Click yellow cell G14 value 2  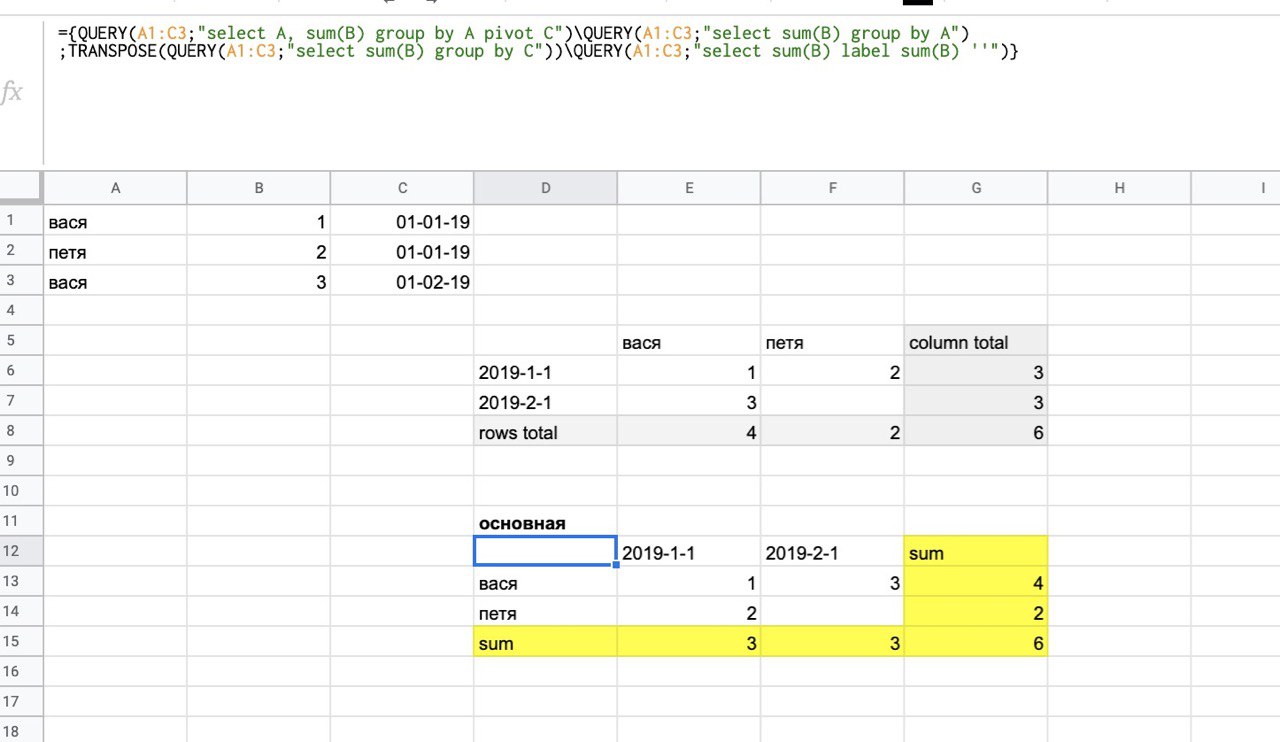pos(976,611)
